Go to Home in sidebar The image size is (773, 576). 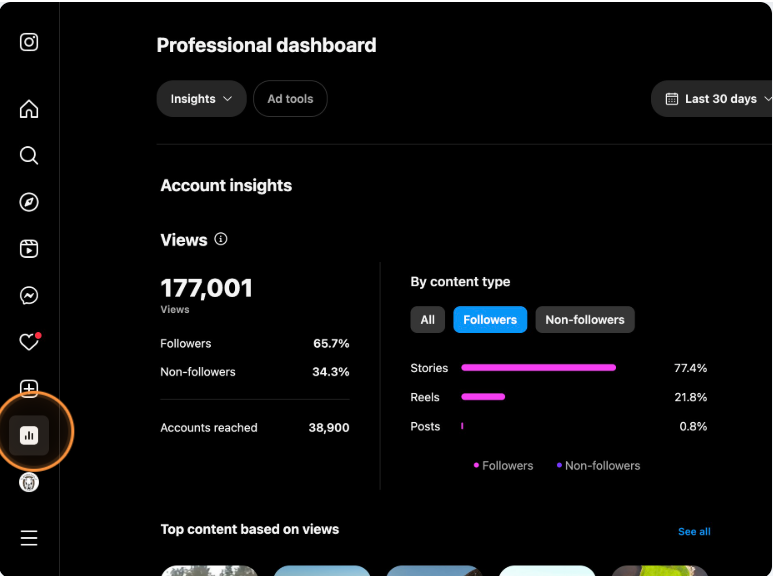coord(29,109)
